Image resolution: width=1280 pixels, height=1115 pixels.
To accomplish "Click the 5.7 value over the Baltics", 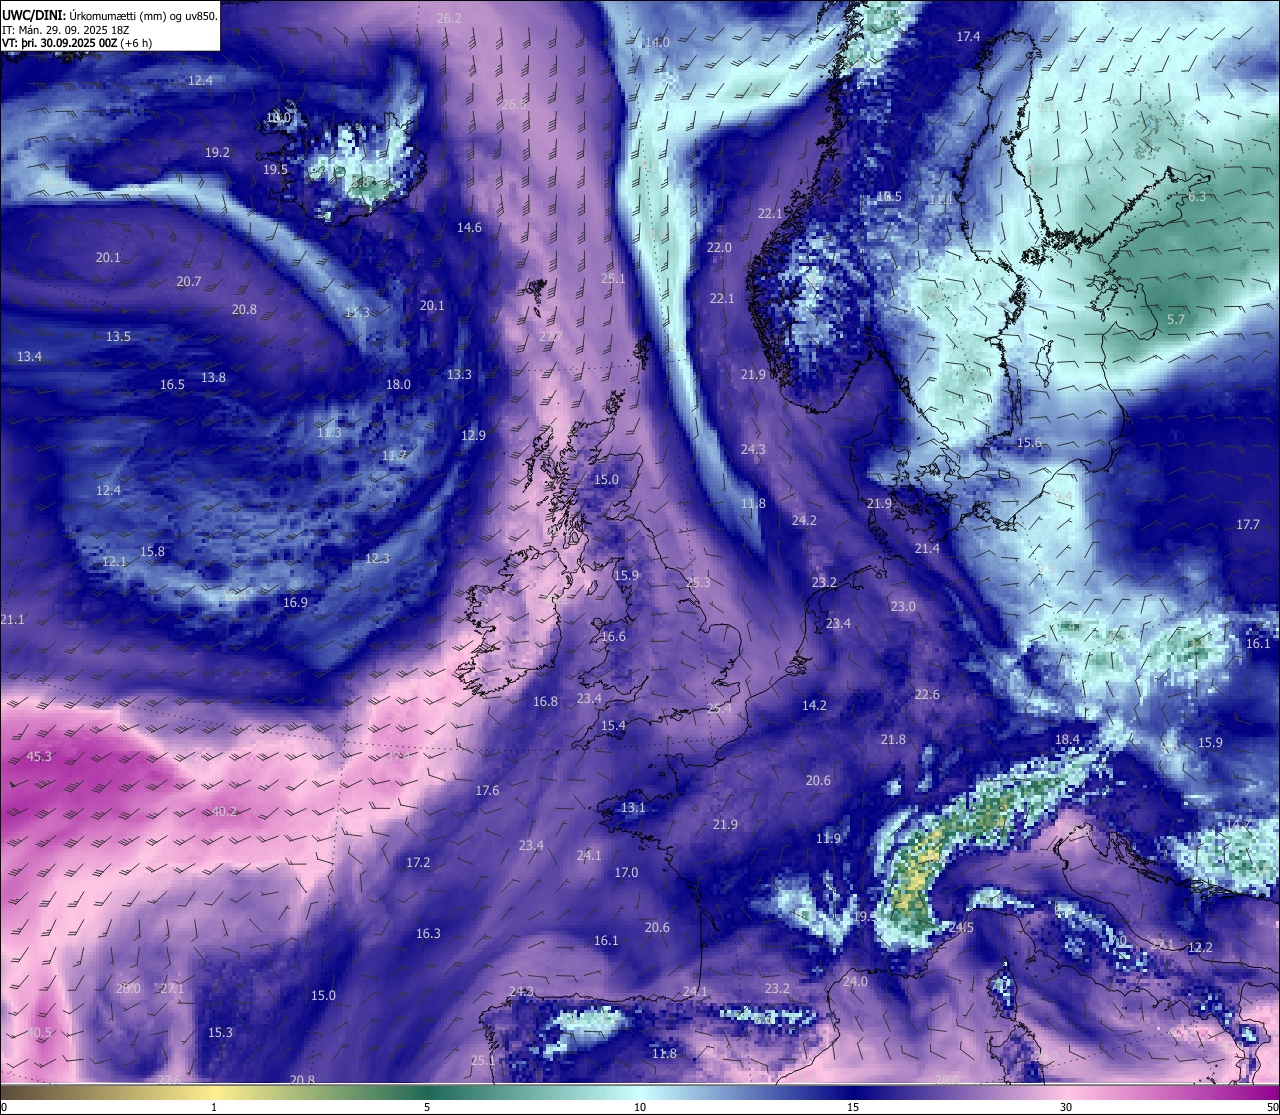I will coord(1176,320).
